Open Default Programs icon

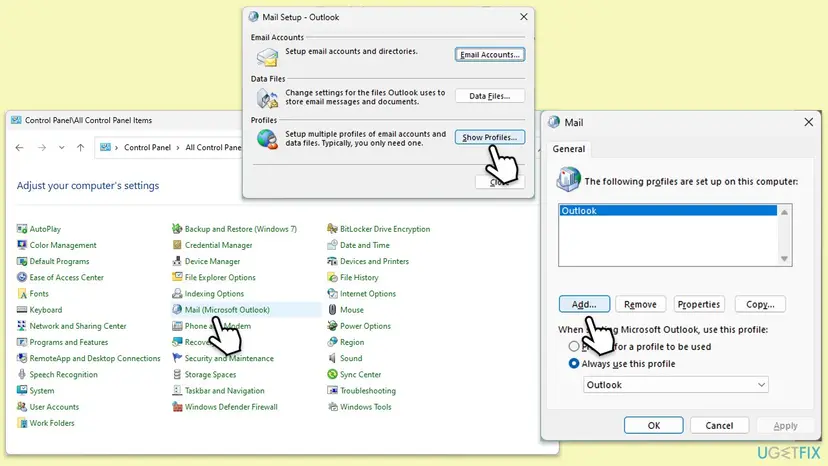pos(22,261)
